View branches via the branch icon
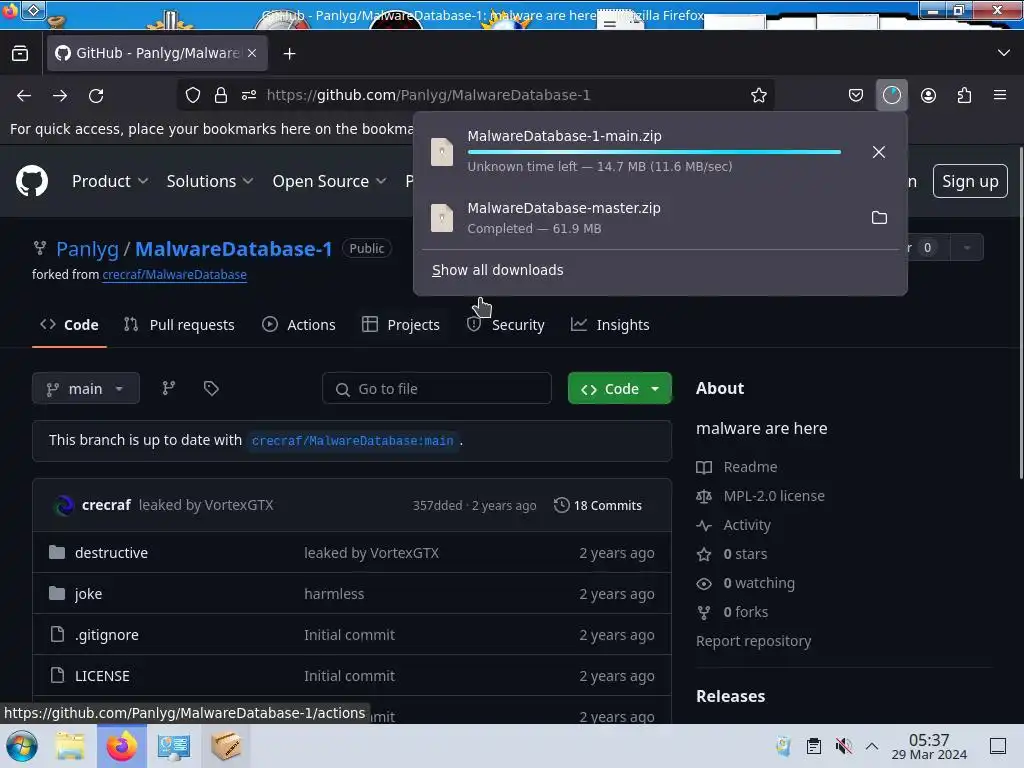Viewport: 1024px width, 768px height. [168, 389]
